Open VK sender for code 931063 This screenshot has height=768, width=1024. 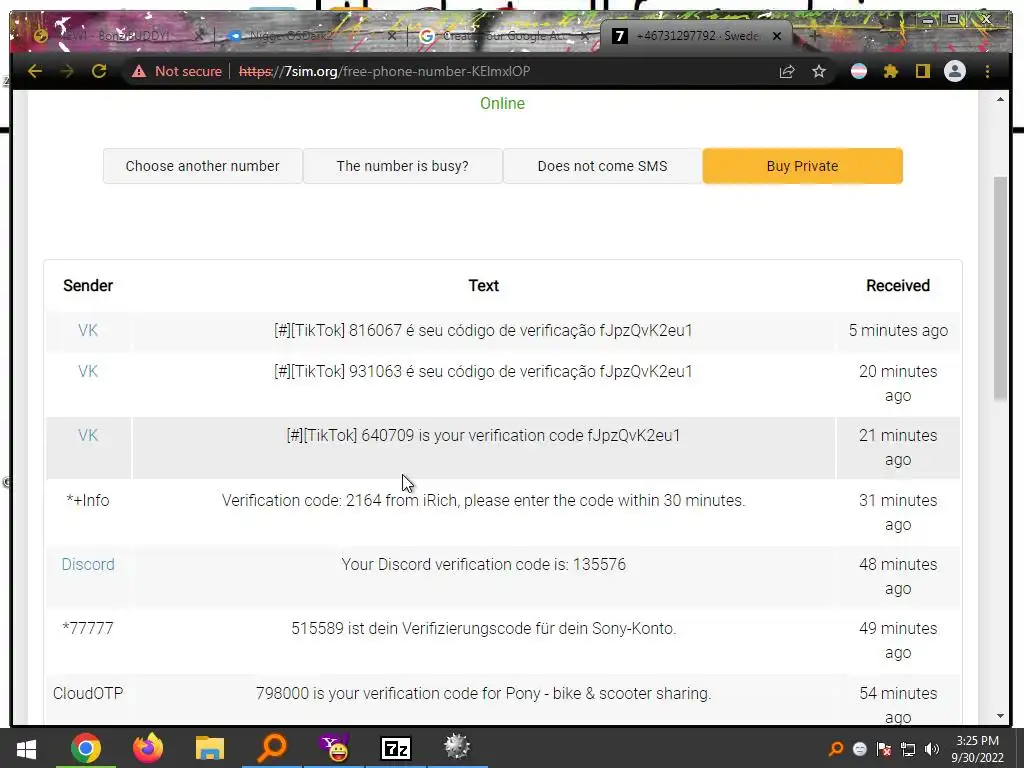tap(88, 372)
